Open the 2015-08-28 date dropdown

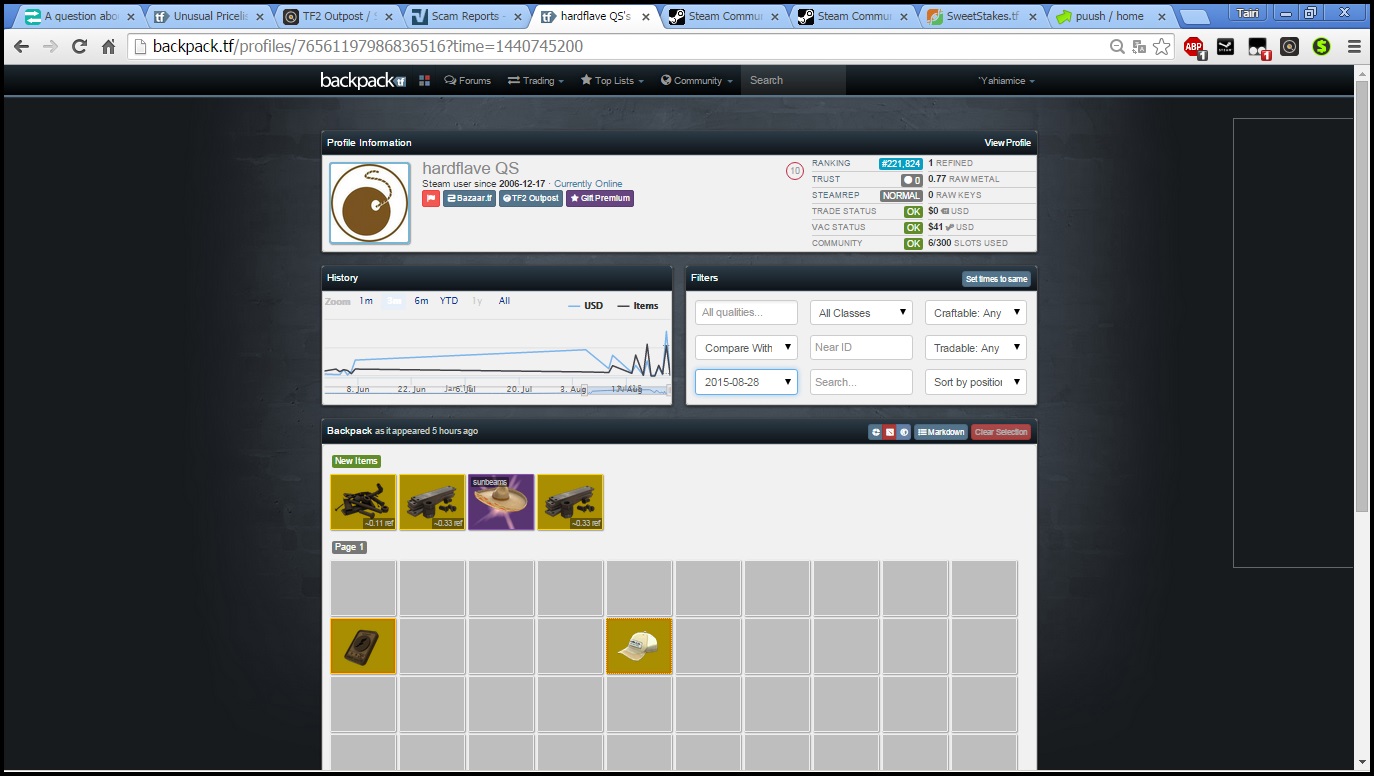pyautogui.click(x=746, y=382)
